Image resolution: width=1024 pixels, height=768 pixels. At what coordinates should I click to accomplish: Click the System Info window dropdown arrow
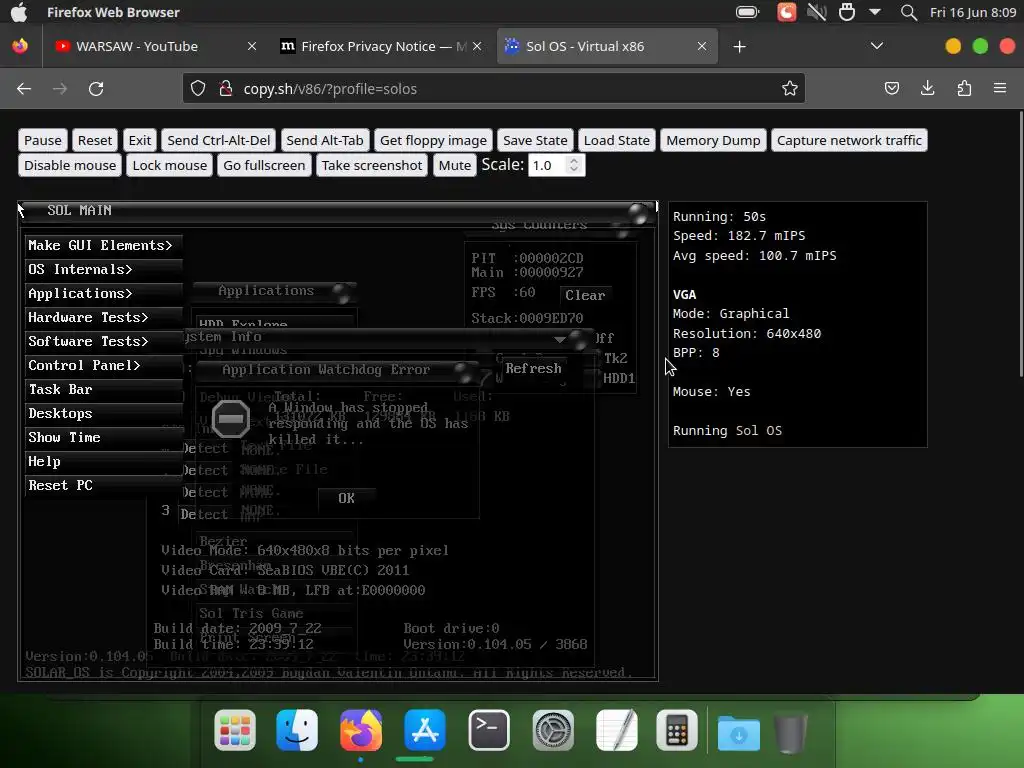point(560,339)
